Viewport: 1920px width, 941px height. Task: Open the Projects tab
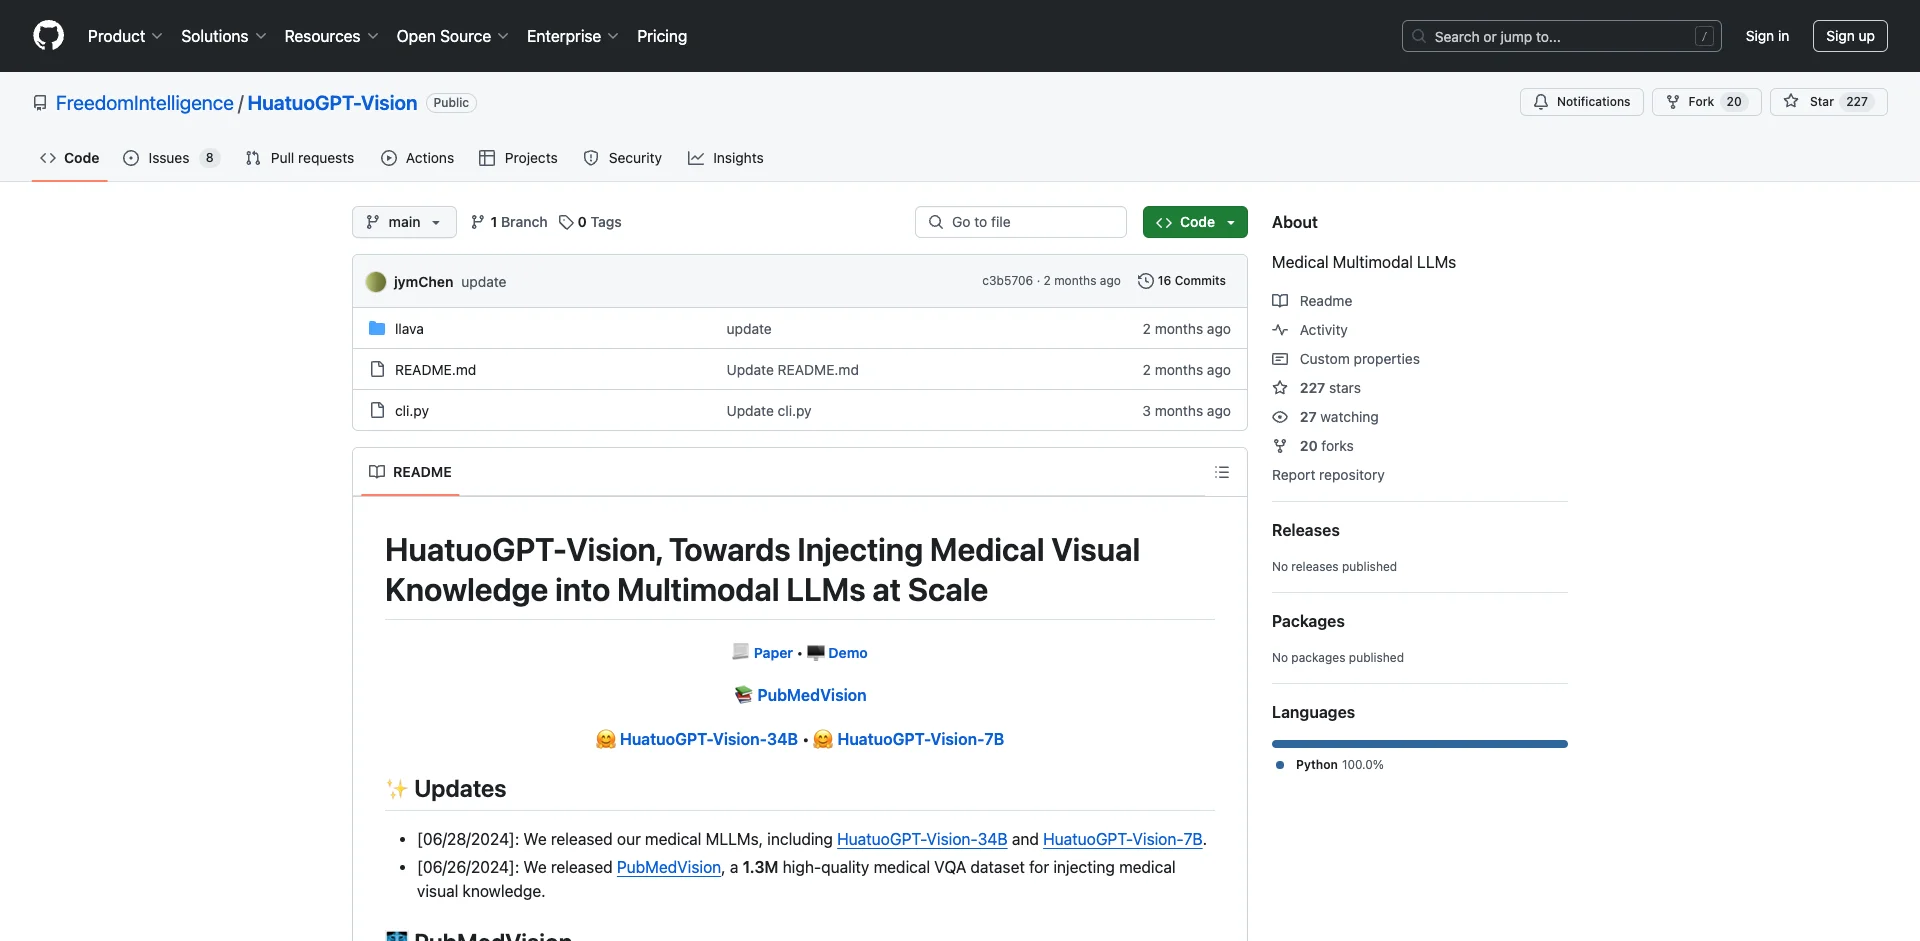tap(518, 158)
